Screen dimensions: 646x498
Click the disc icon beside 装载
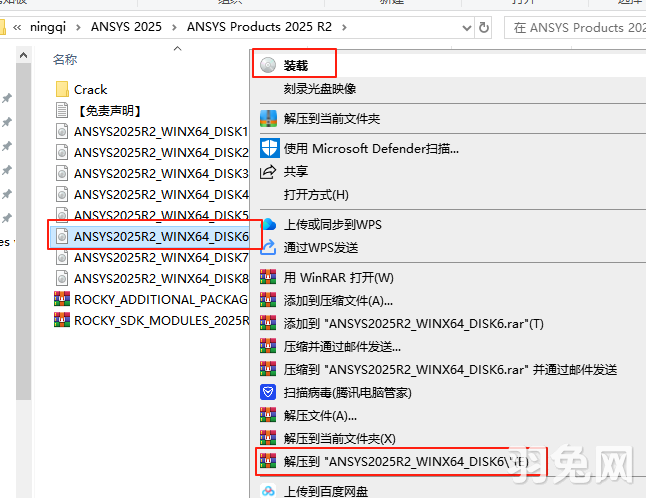(268, 65)
